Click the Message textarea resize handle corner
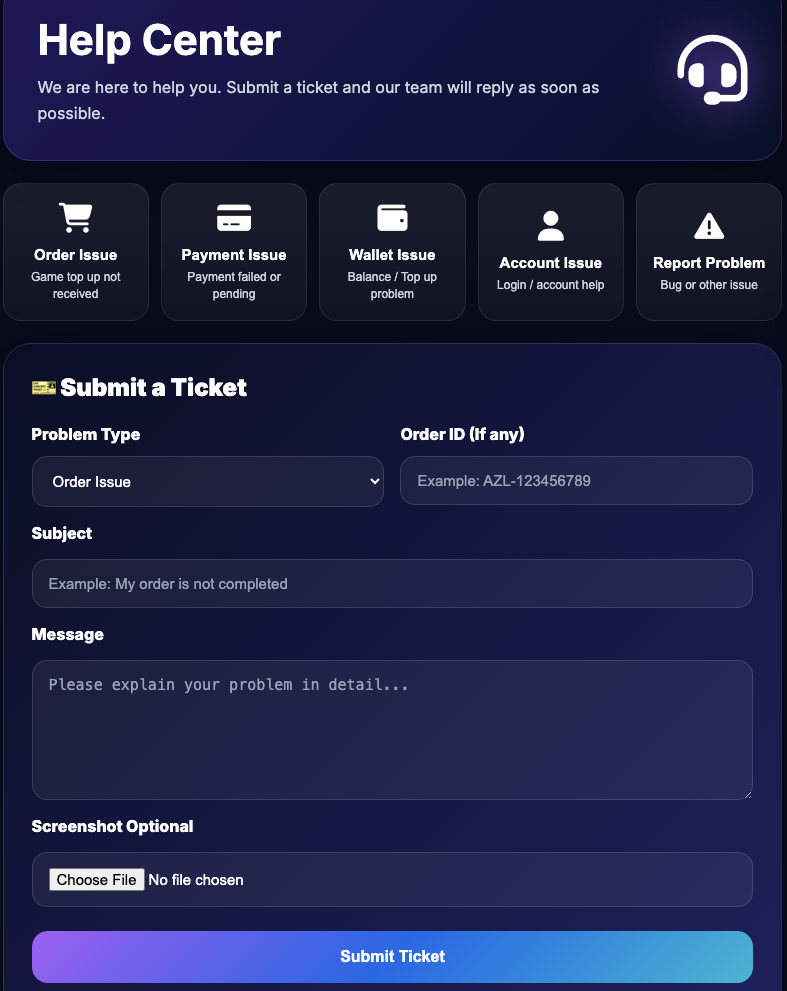Image resolution: width=787 pixels, height=991 pixels. click(748, 794)
